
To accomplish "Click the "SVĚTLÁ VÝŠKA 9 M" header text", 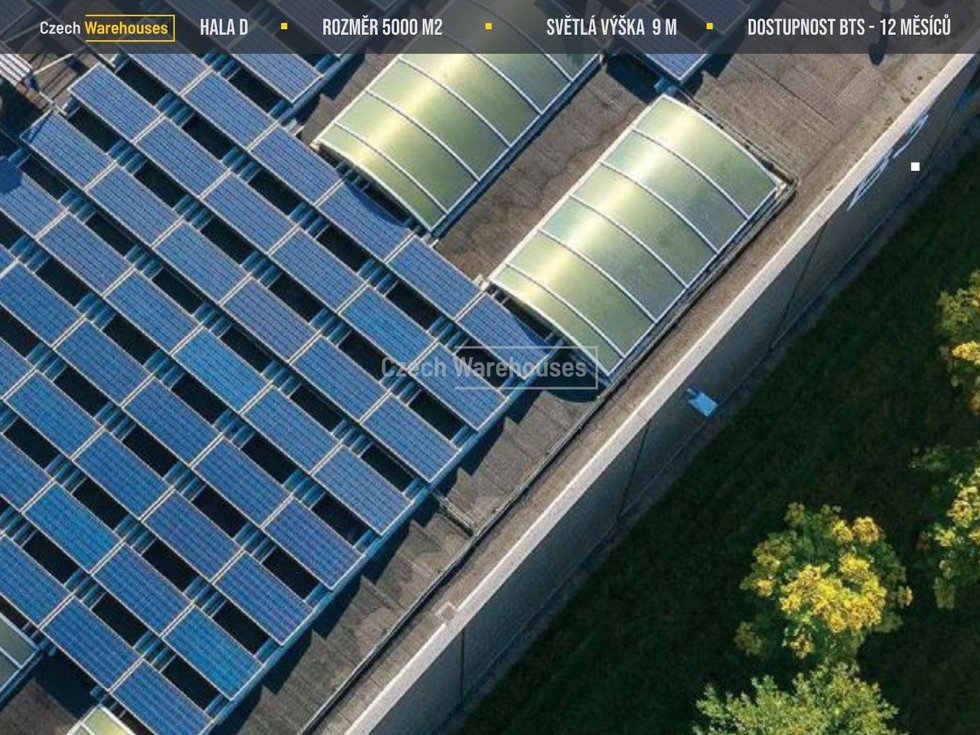I will pyautogui.click(x=611, y=28).
